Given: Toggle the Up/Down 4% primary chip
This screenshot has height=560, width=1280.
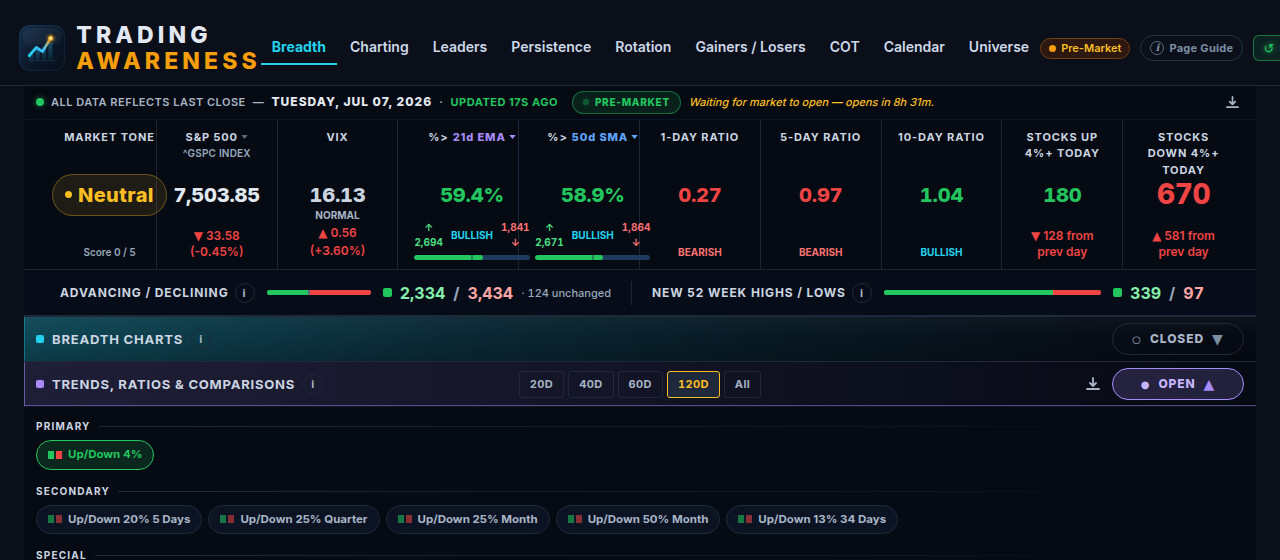Looking at the screenshot, I should 95,455.
